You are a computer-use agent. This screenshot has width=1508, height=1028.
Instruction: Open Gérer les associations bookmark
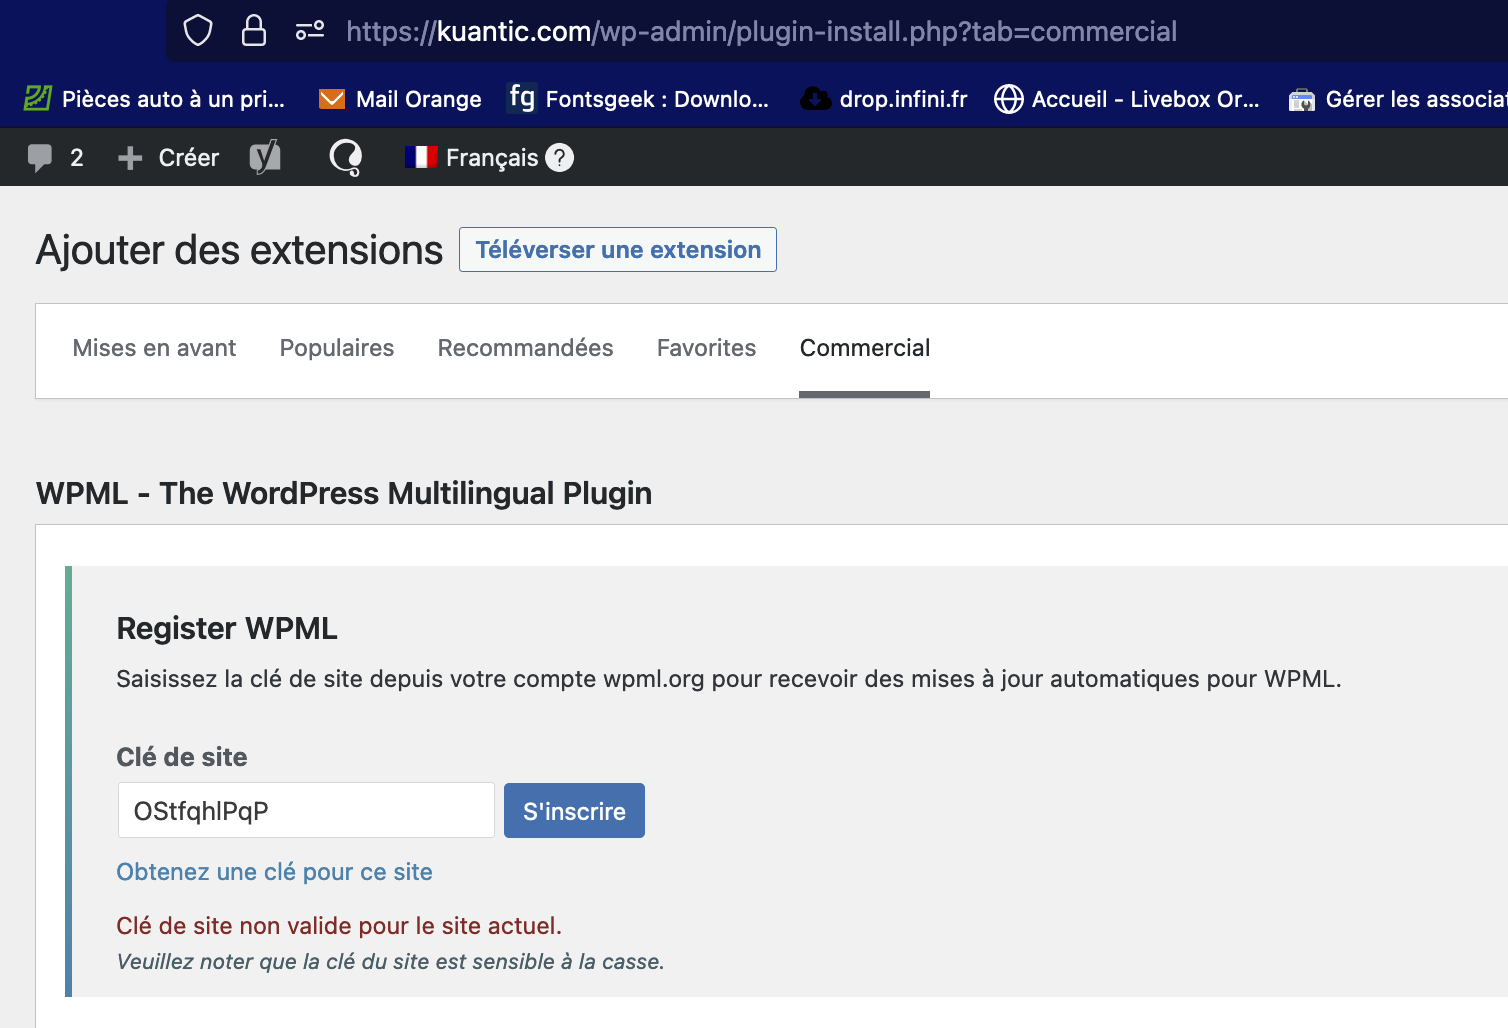tap(1398, 99)
